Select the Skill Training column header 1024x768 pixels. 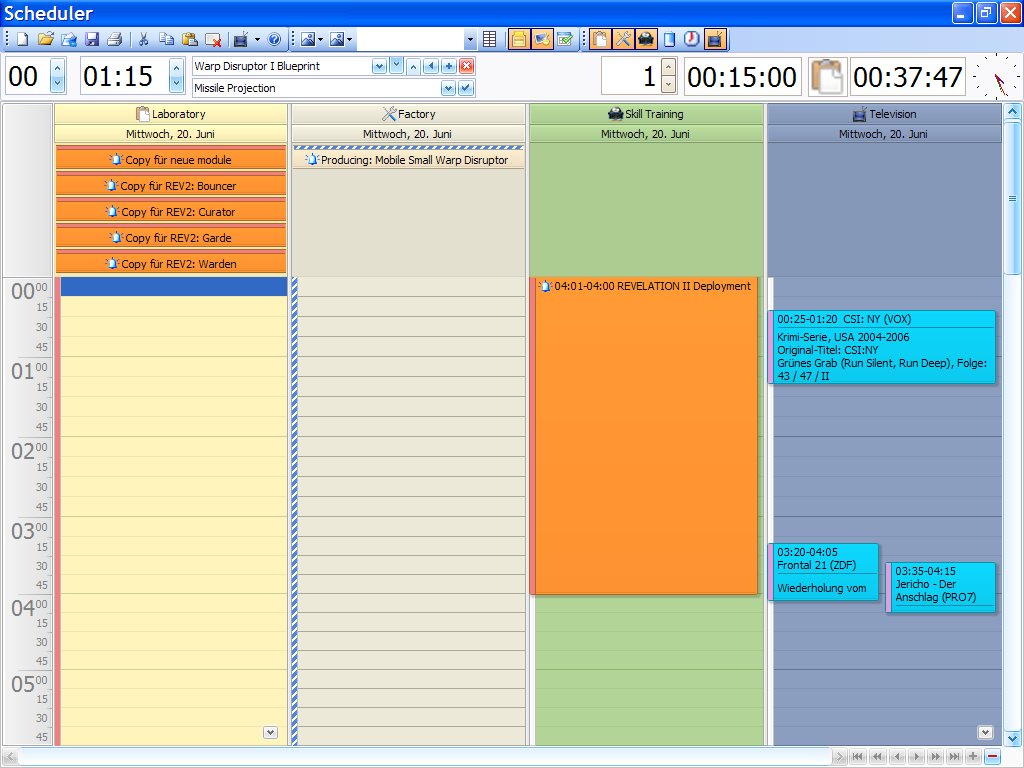[x=646, y=114]
